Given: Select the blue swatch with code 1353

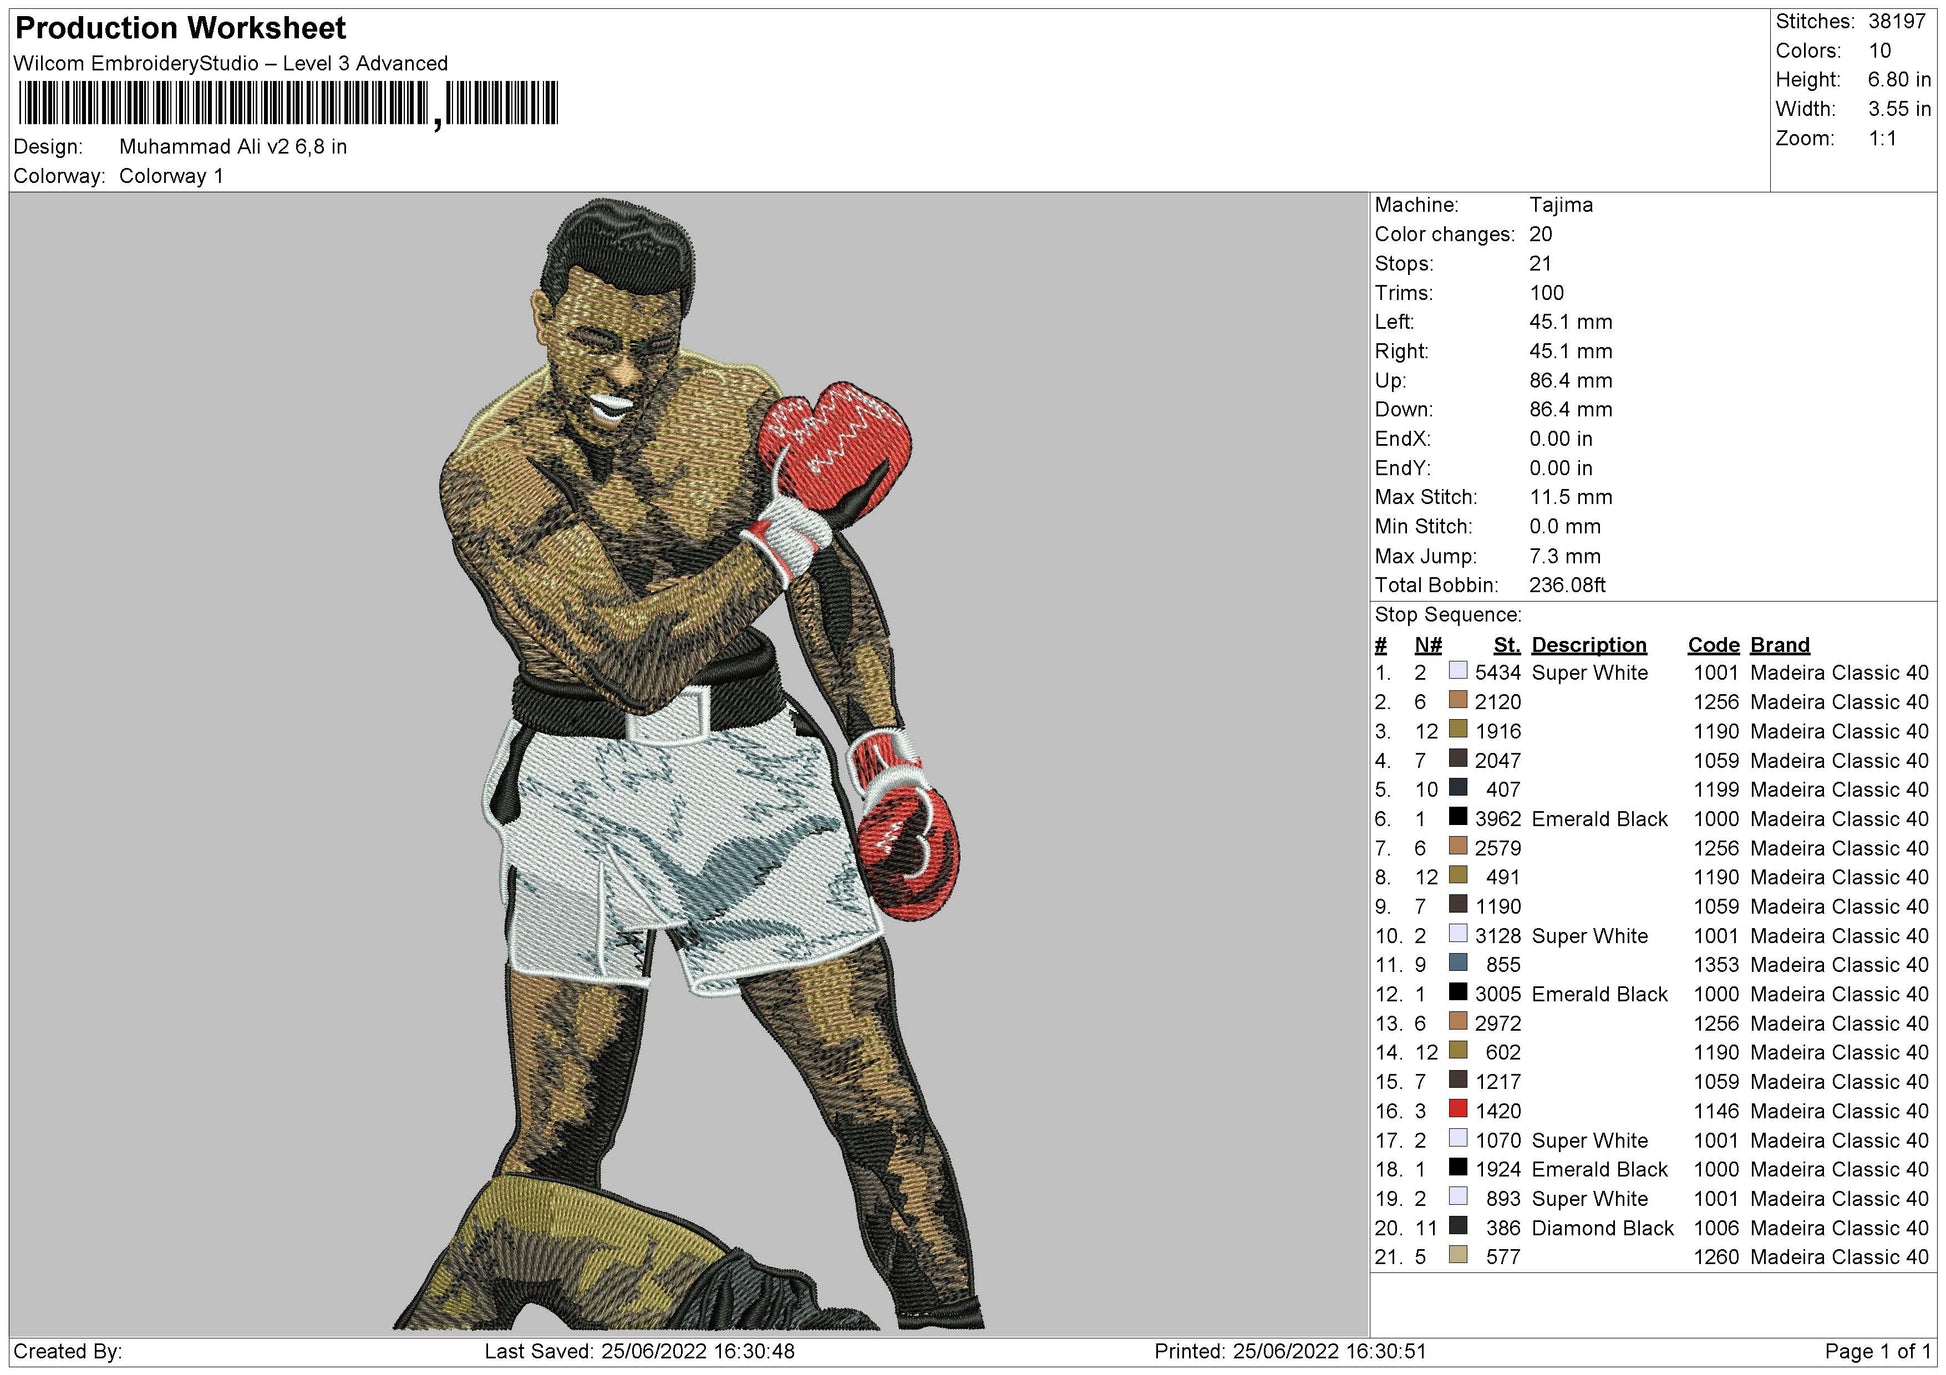Looking at the screenshot, I should point(1458,963).
